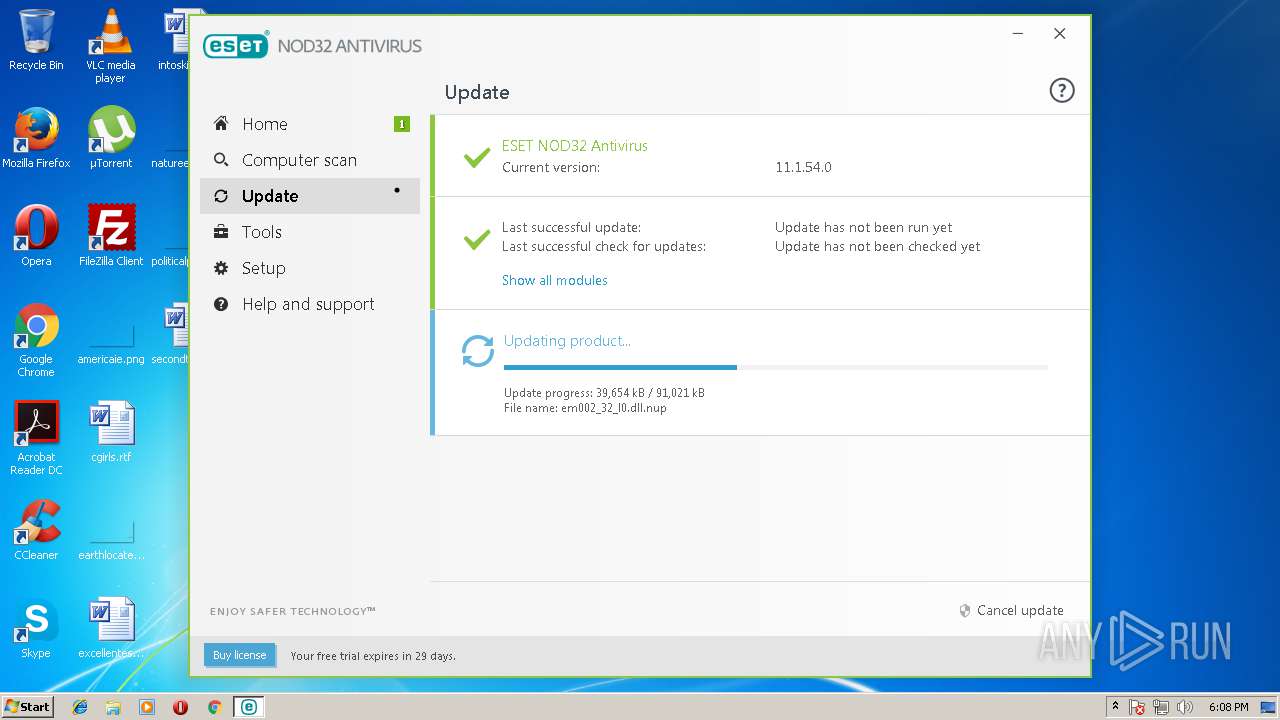Open Help and support section

[x=310, y=304]
